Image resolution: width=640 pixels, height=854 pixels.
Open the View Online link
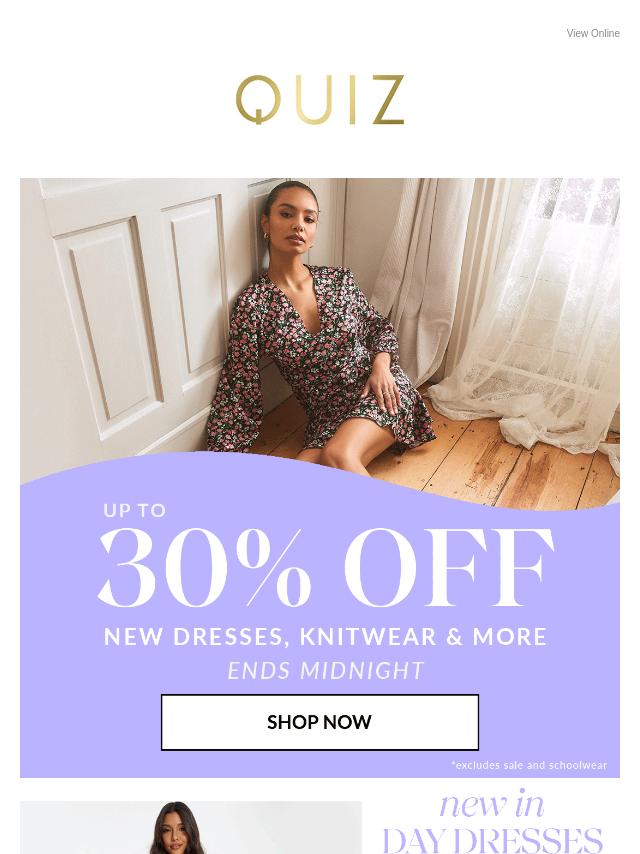tap(593, 33)
